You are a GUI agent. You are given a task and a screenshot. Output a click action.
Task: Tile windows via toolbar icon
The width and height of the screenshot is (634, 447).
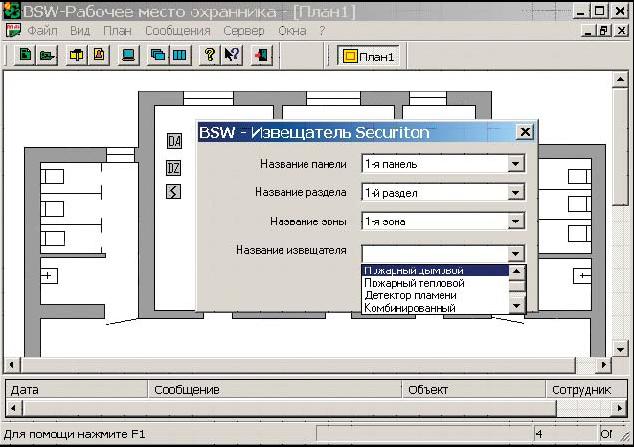click(180, 55)
